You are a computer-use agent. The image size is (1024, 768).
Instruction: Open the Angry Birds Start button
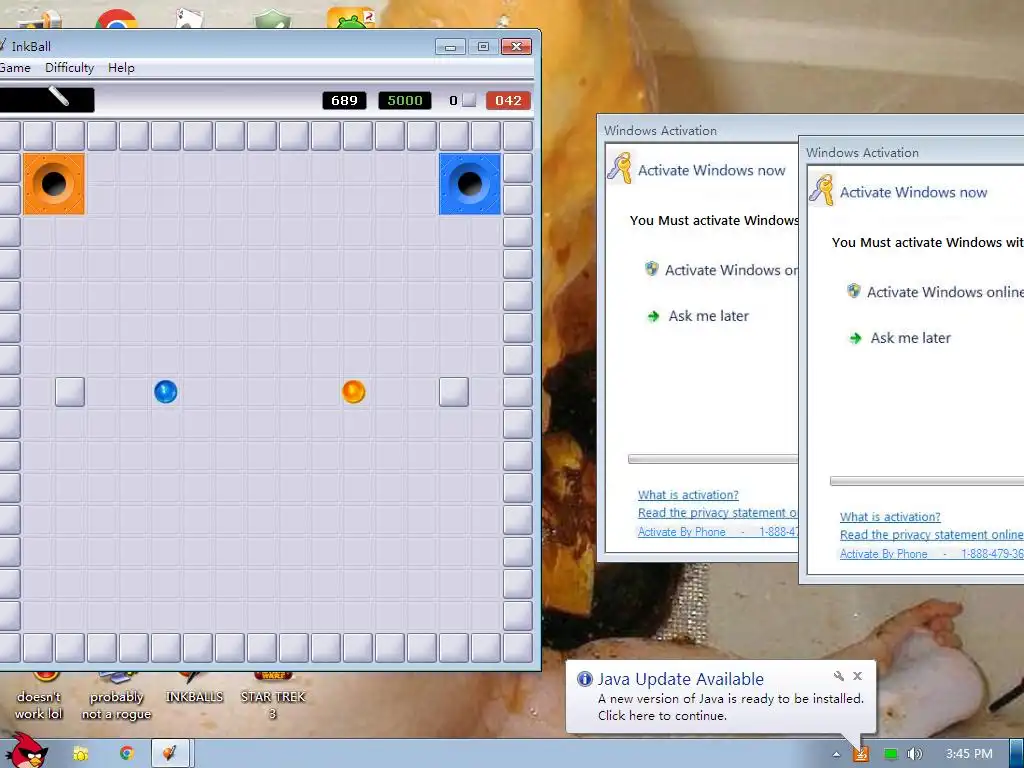(25, 751)
